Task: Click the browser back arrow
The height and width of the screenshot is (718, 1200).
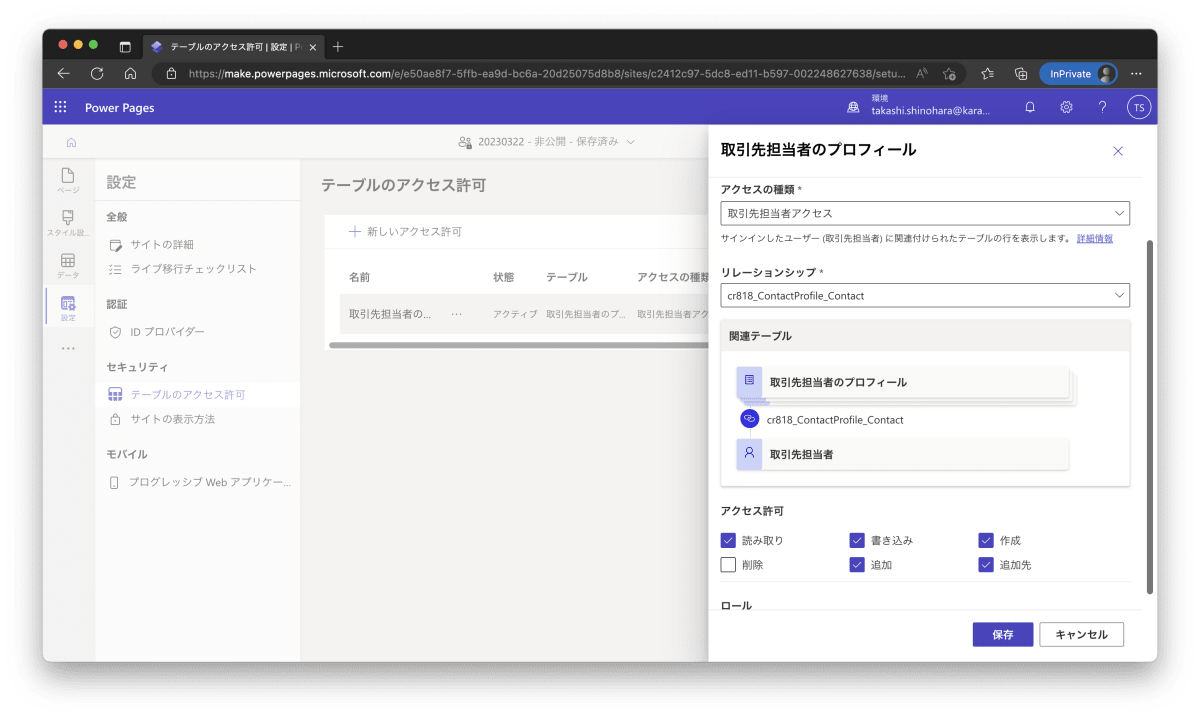Action: coord(63,73)
